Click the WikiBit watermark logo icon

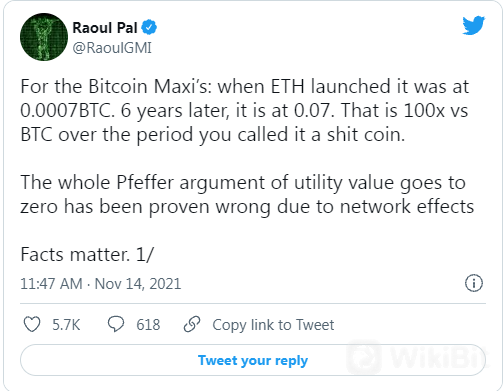364,357
